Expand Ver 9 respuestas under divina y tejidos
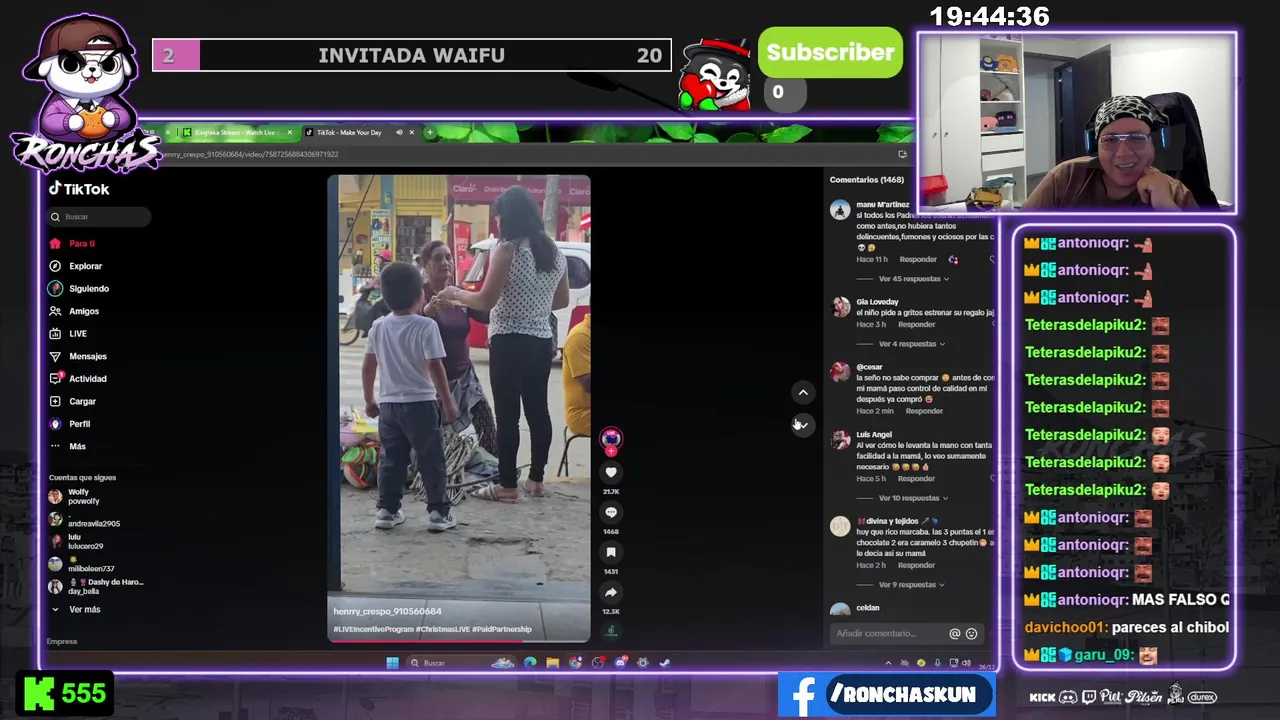Screen dimensions: 1280x720 point(911,585)
